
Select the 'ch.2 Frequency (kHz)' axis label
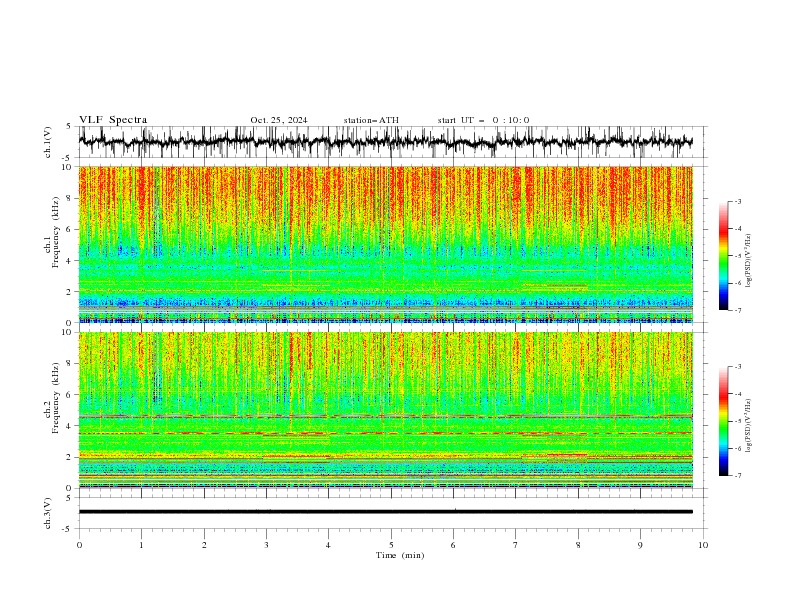click(x=52, y=398)
